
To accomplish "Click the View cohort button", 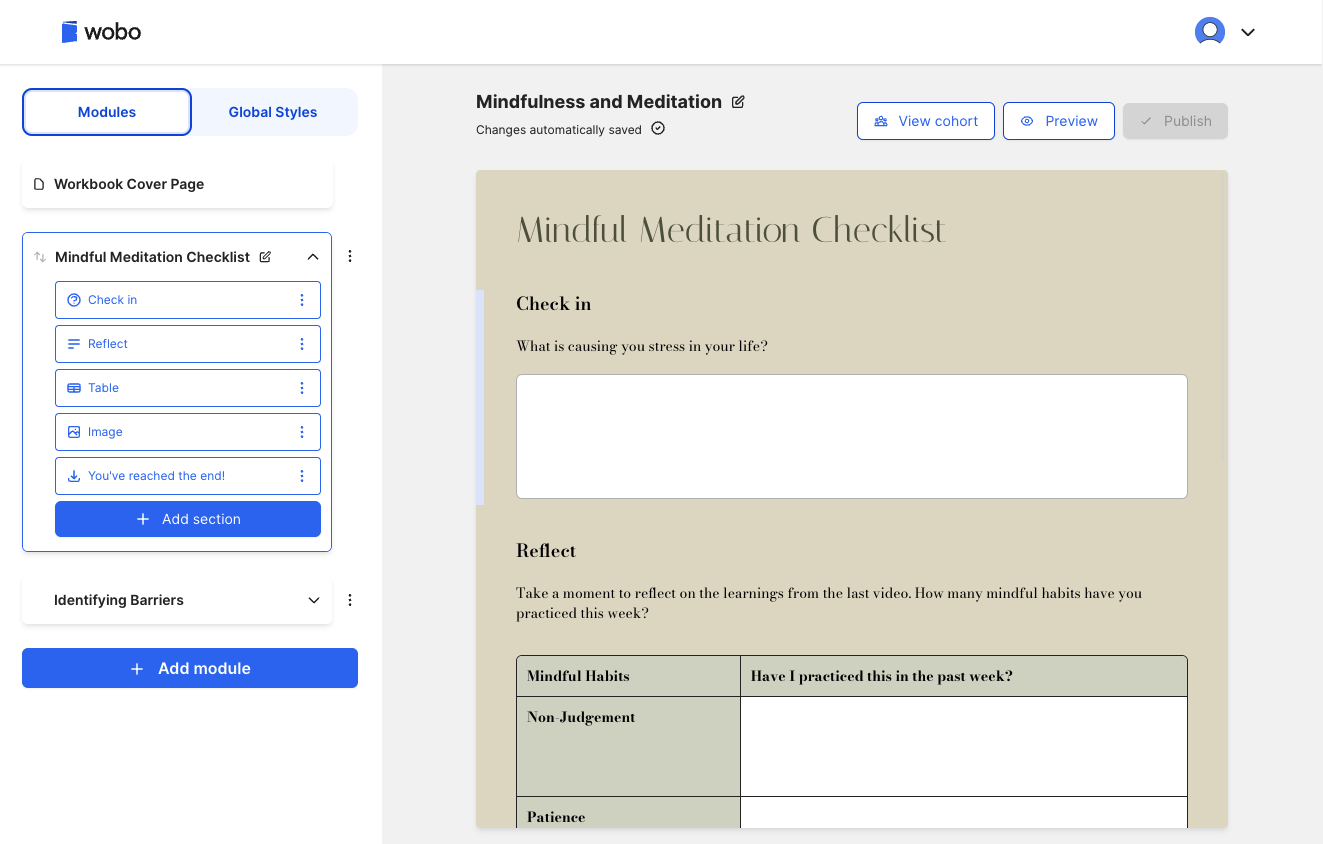I will tap(926, 121).
